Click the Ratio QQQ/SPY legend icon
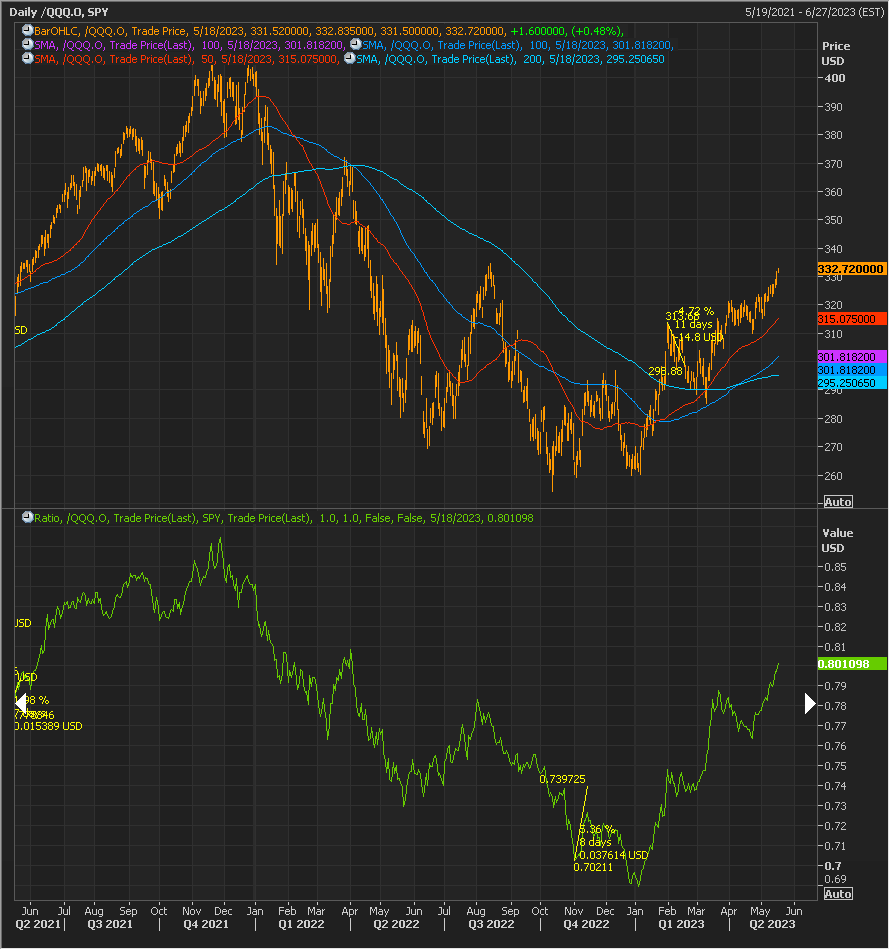 pyautogui.click(x=27, y=517)
